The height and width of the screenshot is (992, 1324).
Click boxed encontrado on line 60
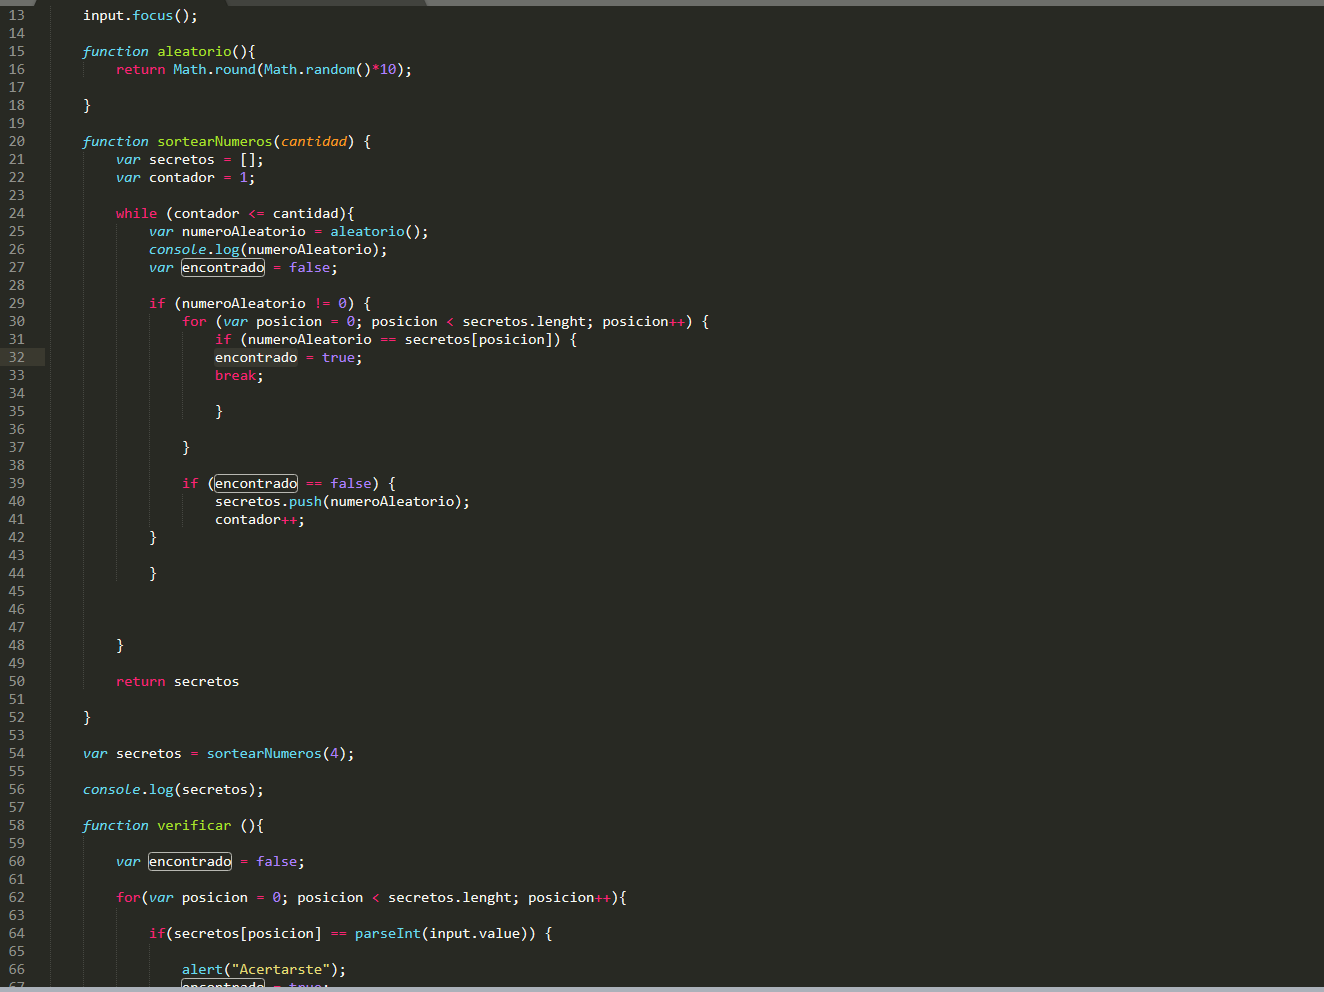coord(190,861)
